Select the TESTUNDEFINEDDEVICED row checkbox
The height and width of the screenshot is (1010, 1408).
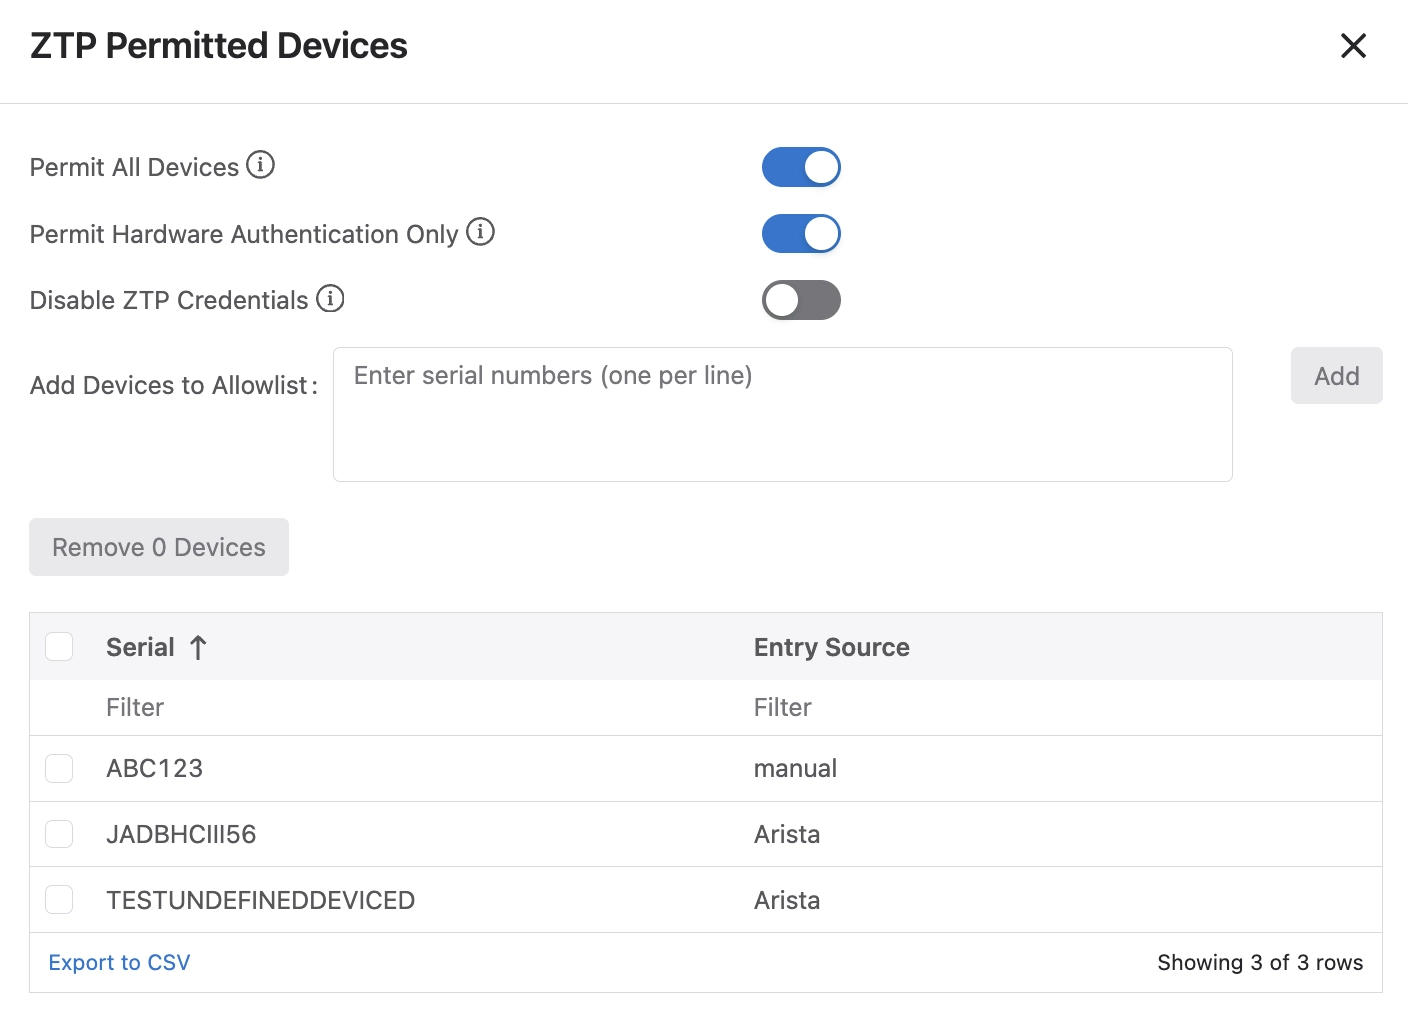(60, 900)
